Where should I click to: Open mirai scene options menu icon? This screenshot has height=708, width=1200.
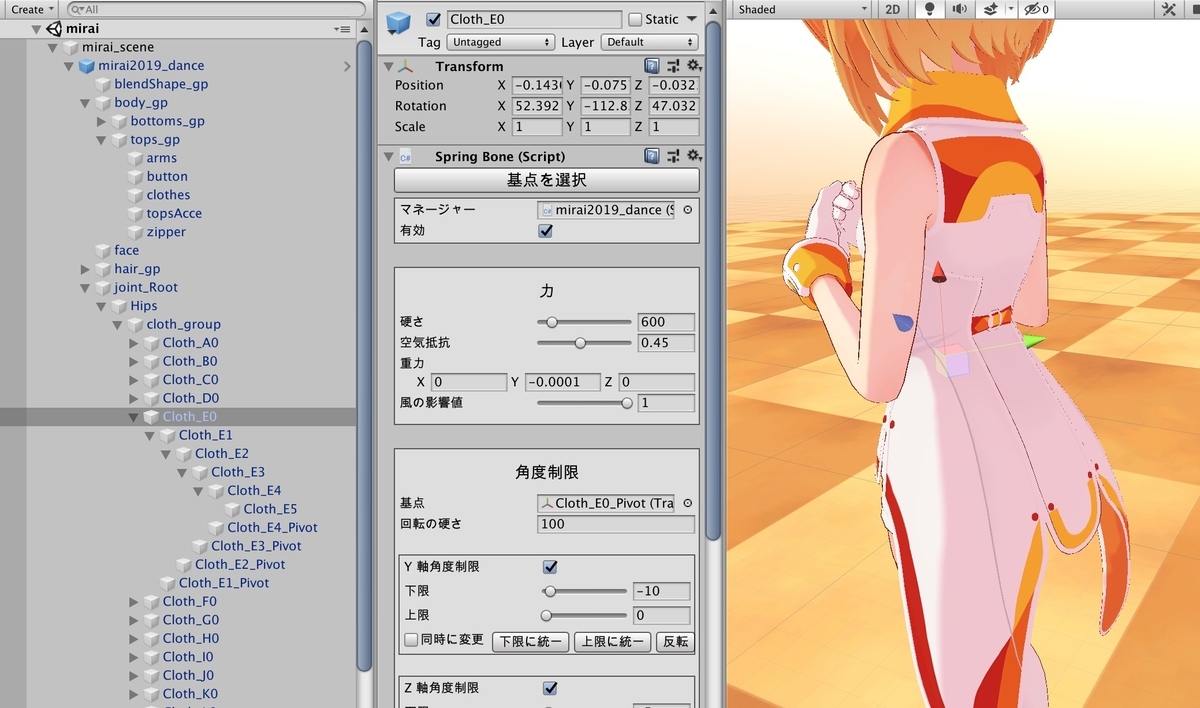coord(343,29)
